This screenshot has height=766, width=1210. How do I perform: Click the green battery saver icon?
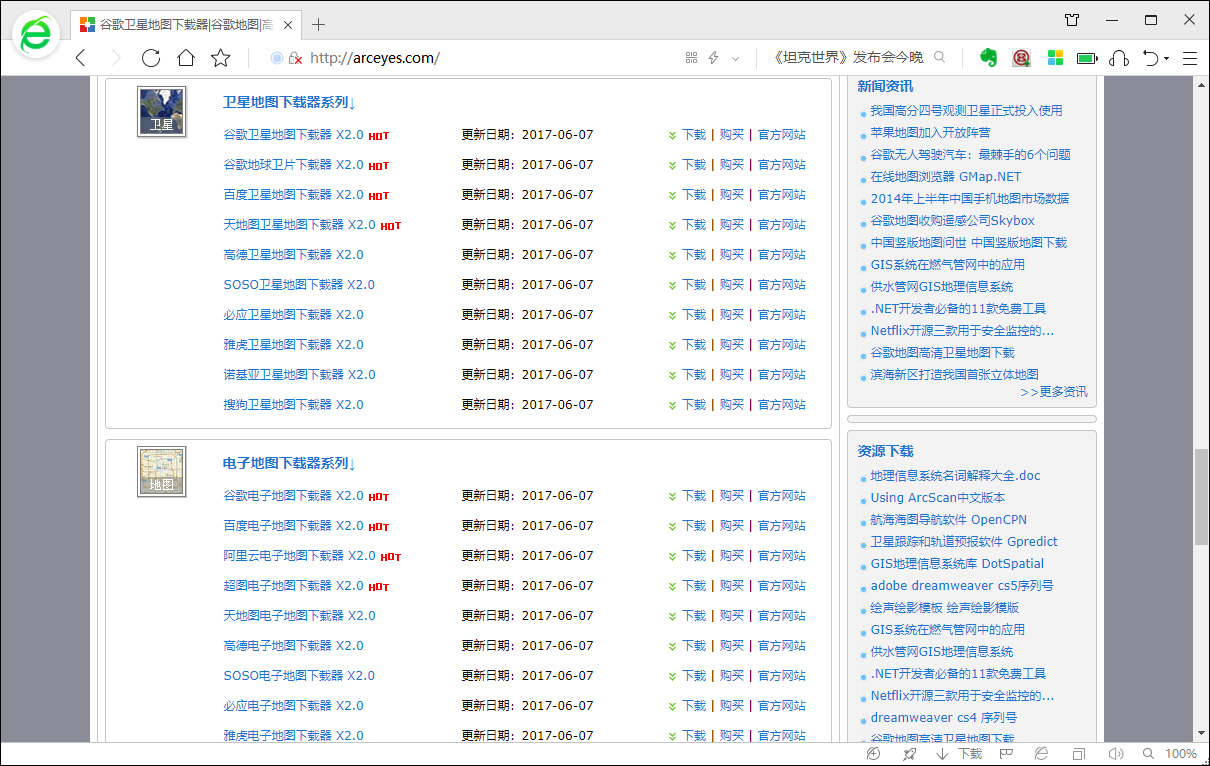click(x=1087, y=58)
